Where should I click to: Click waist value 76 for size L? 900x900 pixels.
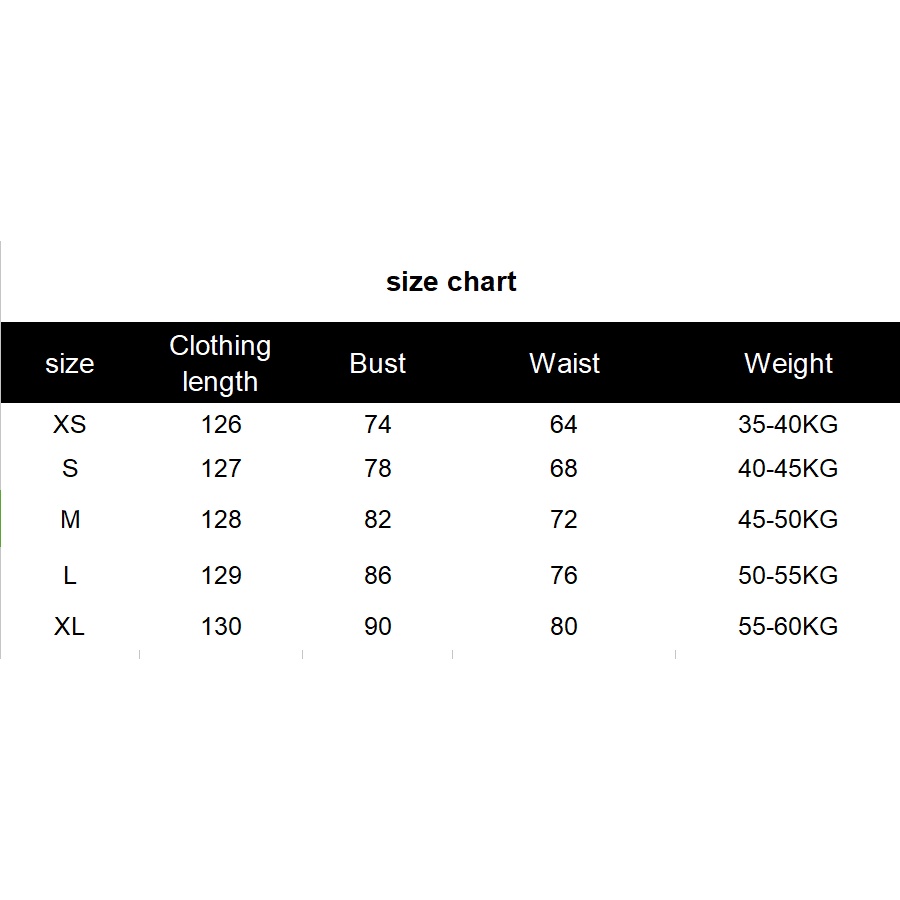click(564, 576)
